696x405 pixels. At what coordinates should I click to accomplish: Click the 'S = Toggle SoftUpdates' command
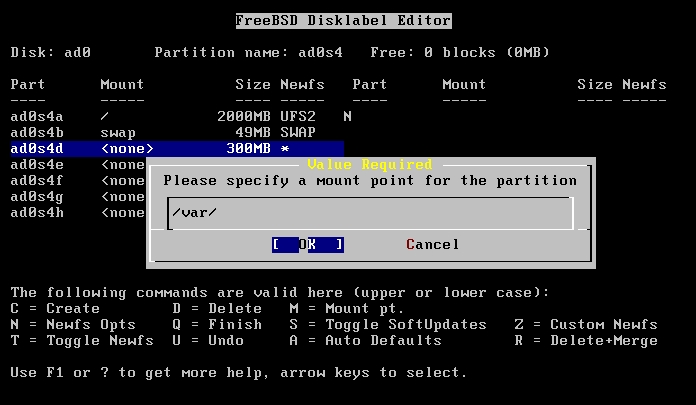[x=388, y=325]
